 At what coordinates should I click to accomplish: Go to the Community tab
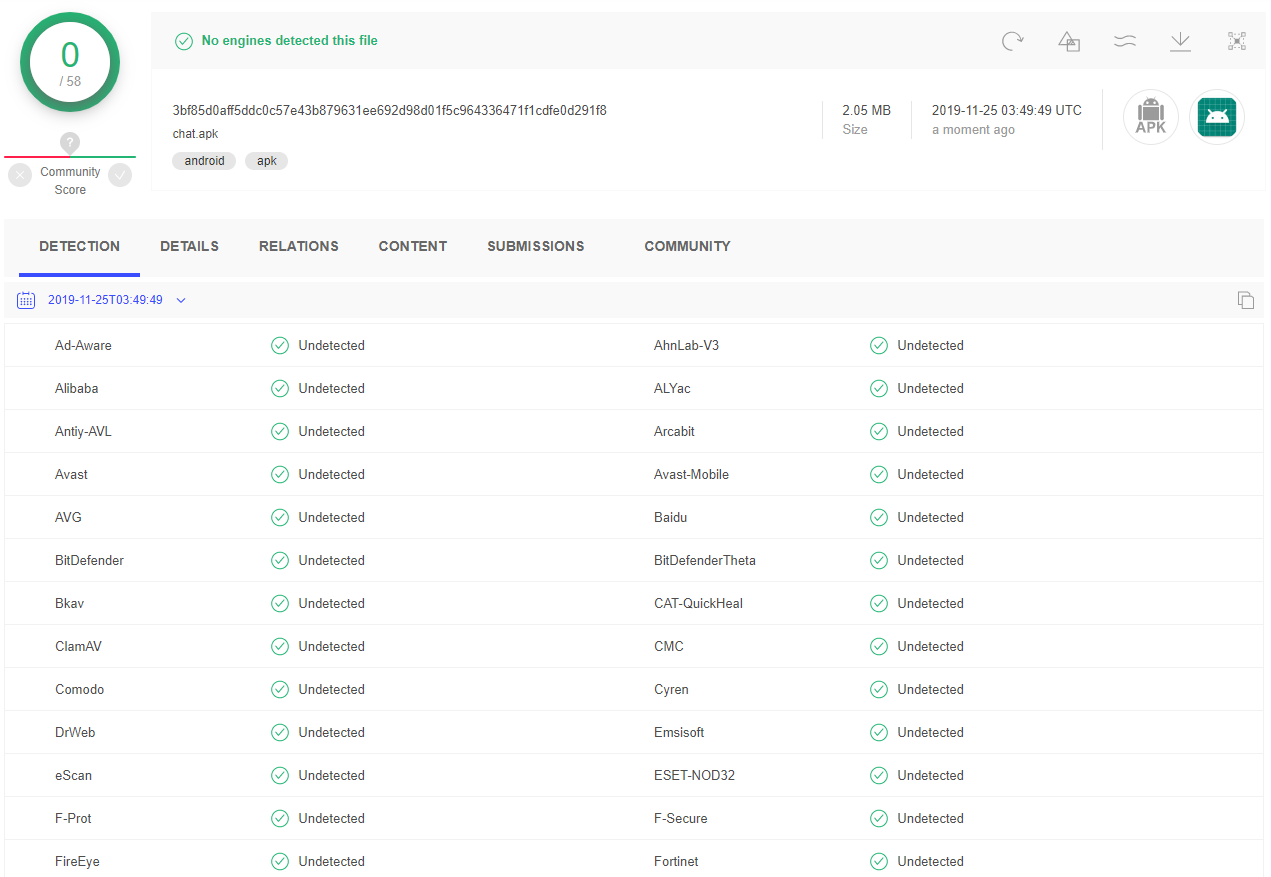pos(687,246)
